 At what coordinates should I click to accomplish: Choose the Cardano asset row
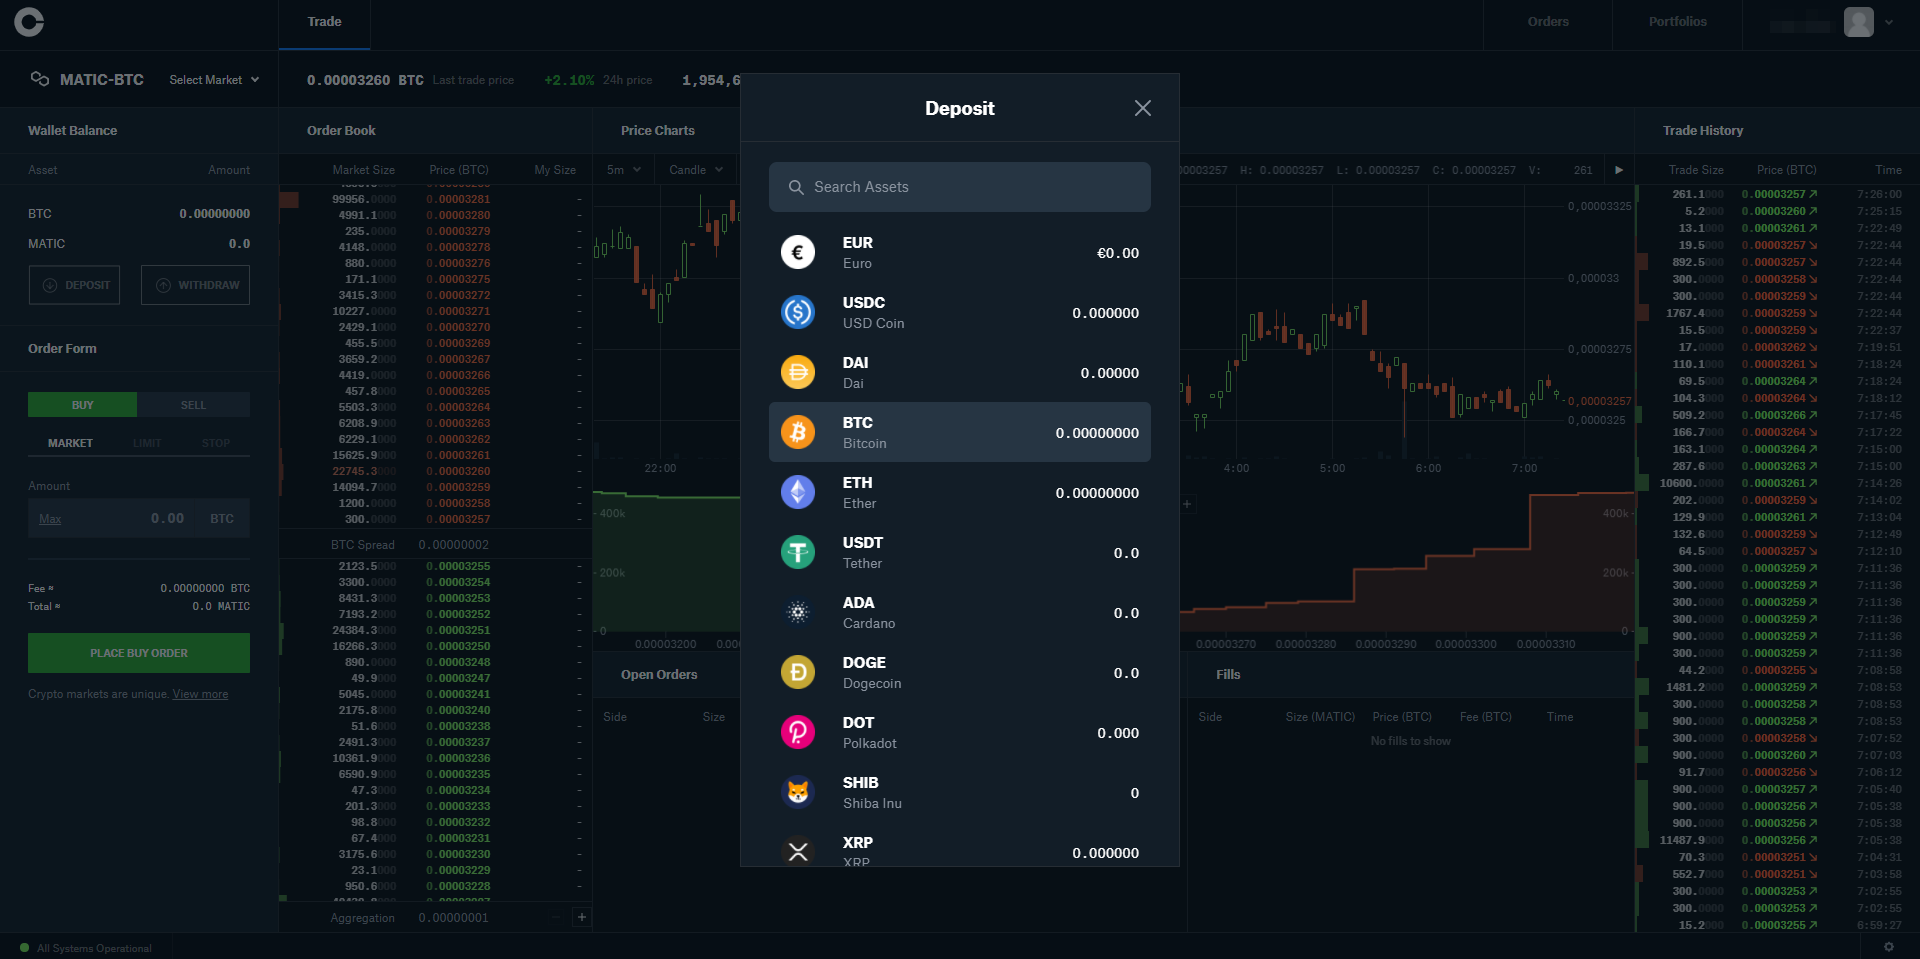(x=960, y=612)
